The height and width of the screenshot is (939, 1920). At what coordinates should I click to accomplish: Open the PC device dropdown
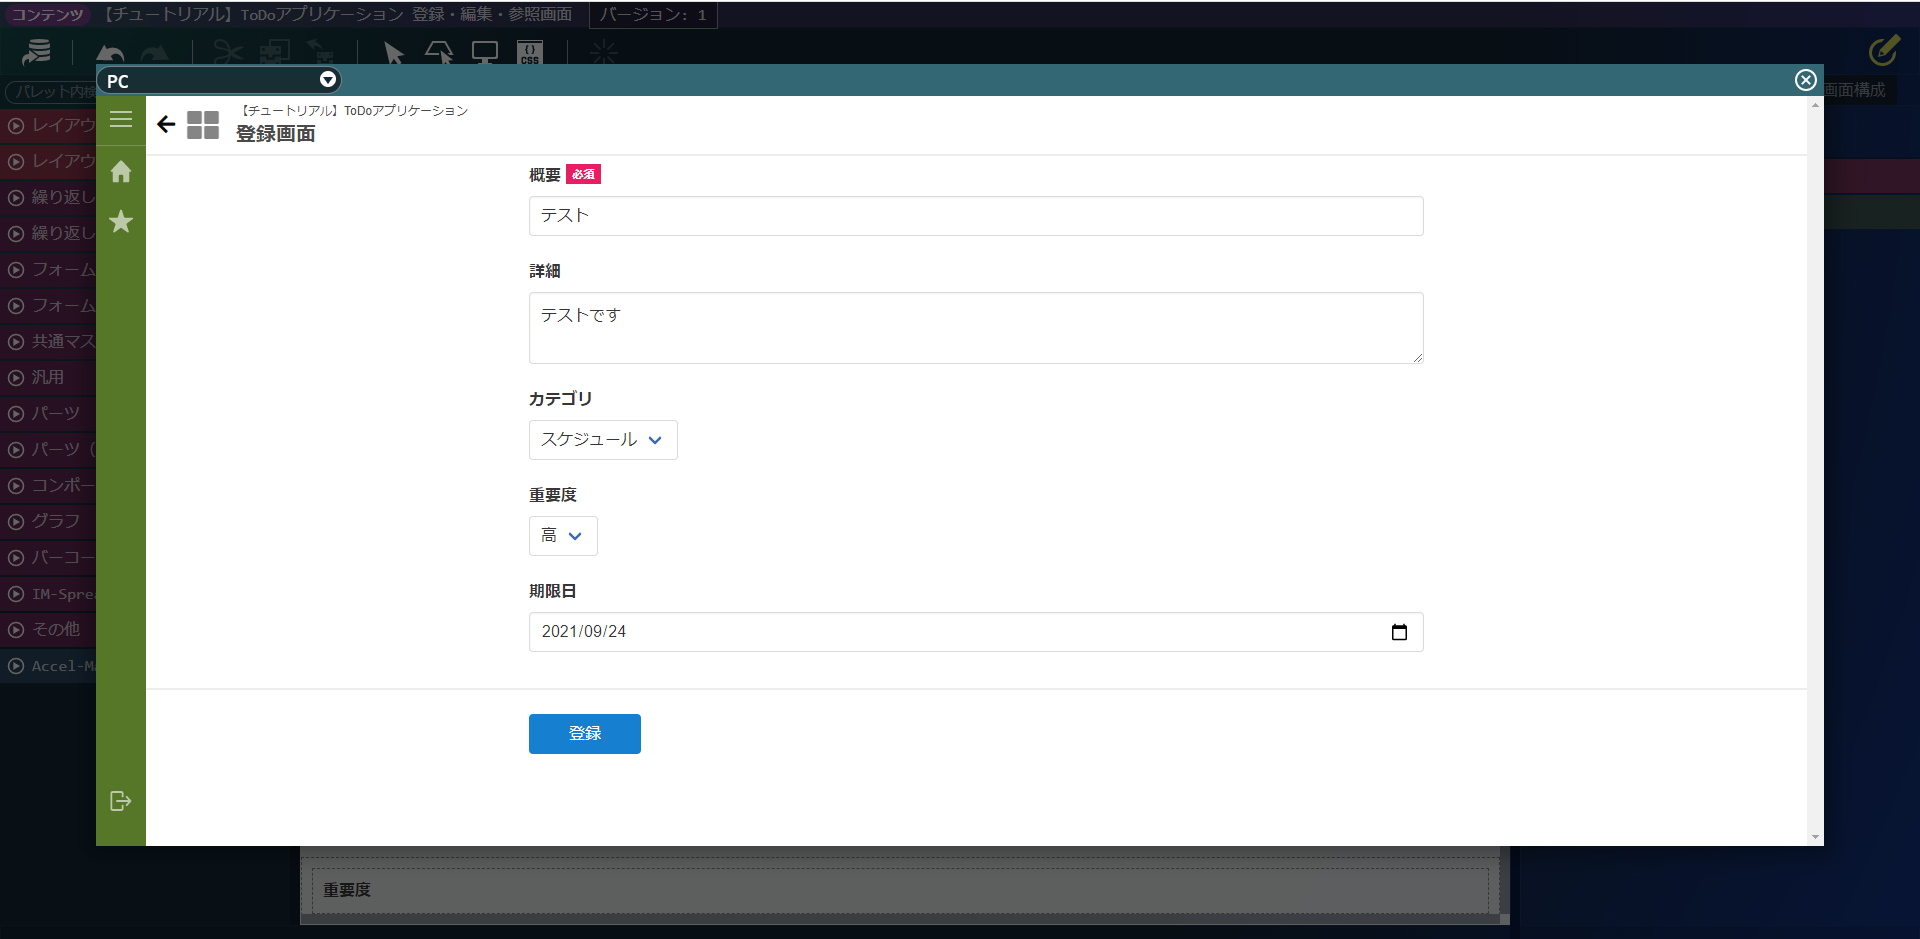tap(219, 80)
